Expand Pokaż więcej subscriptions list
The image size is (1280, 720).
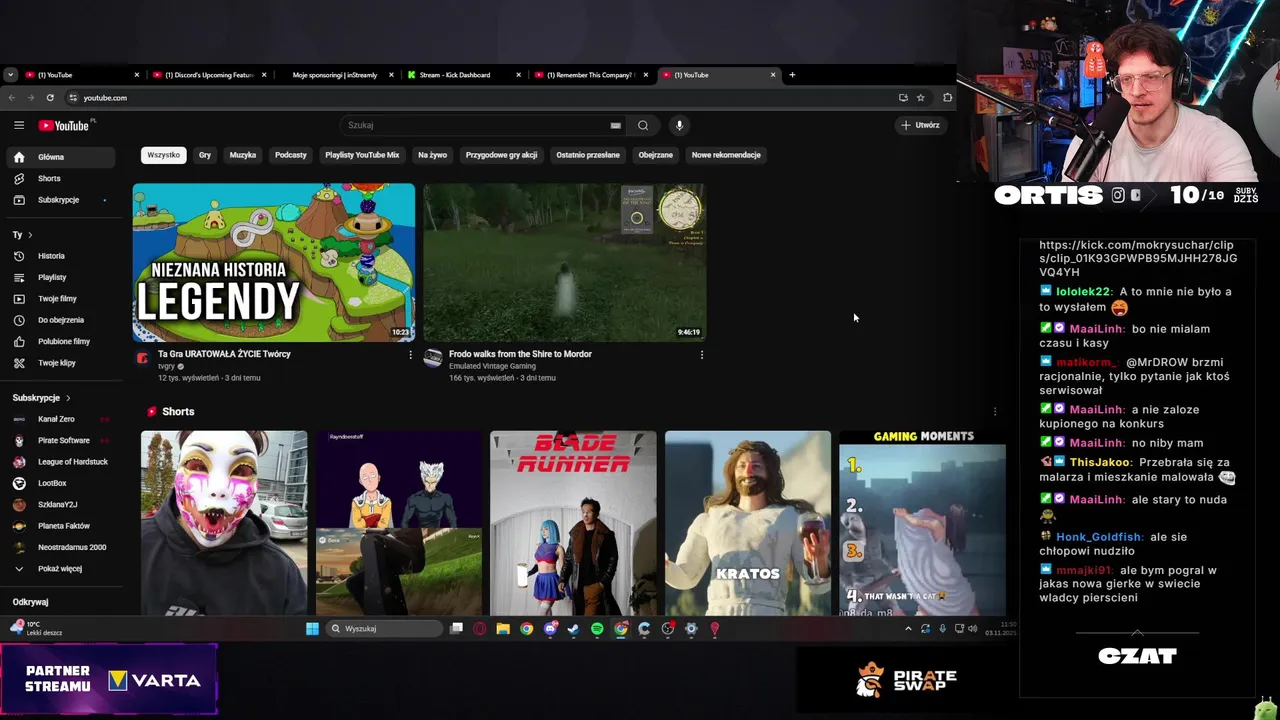pyautogui.click(x=62, y=569)
